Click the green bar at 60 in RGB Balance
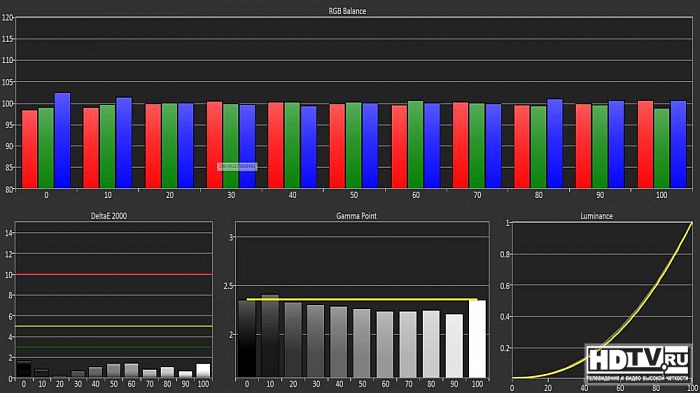The image size is (700, 393). point(416,145)
